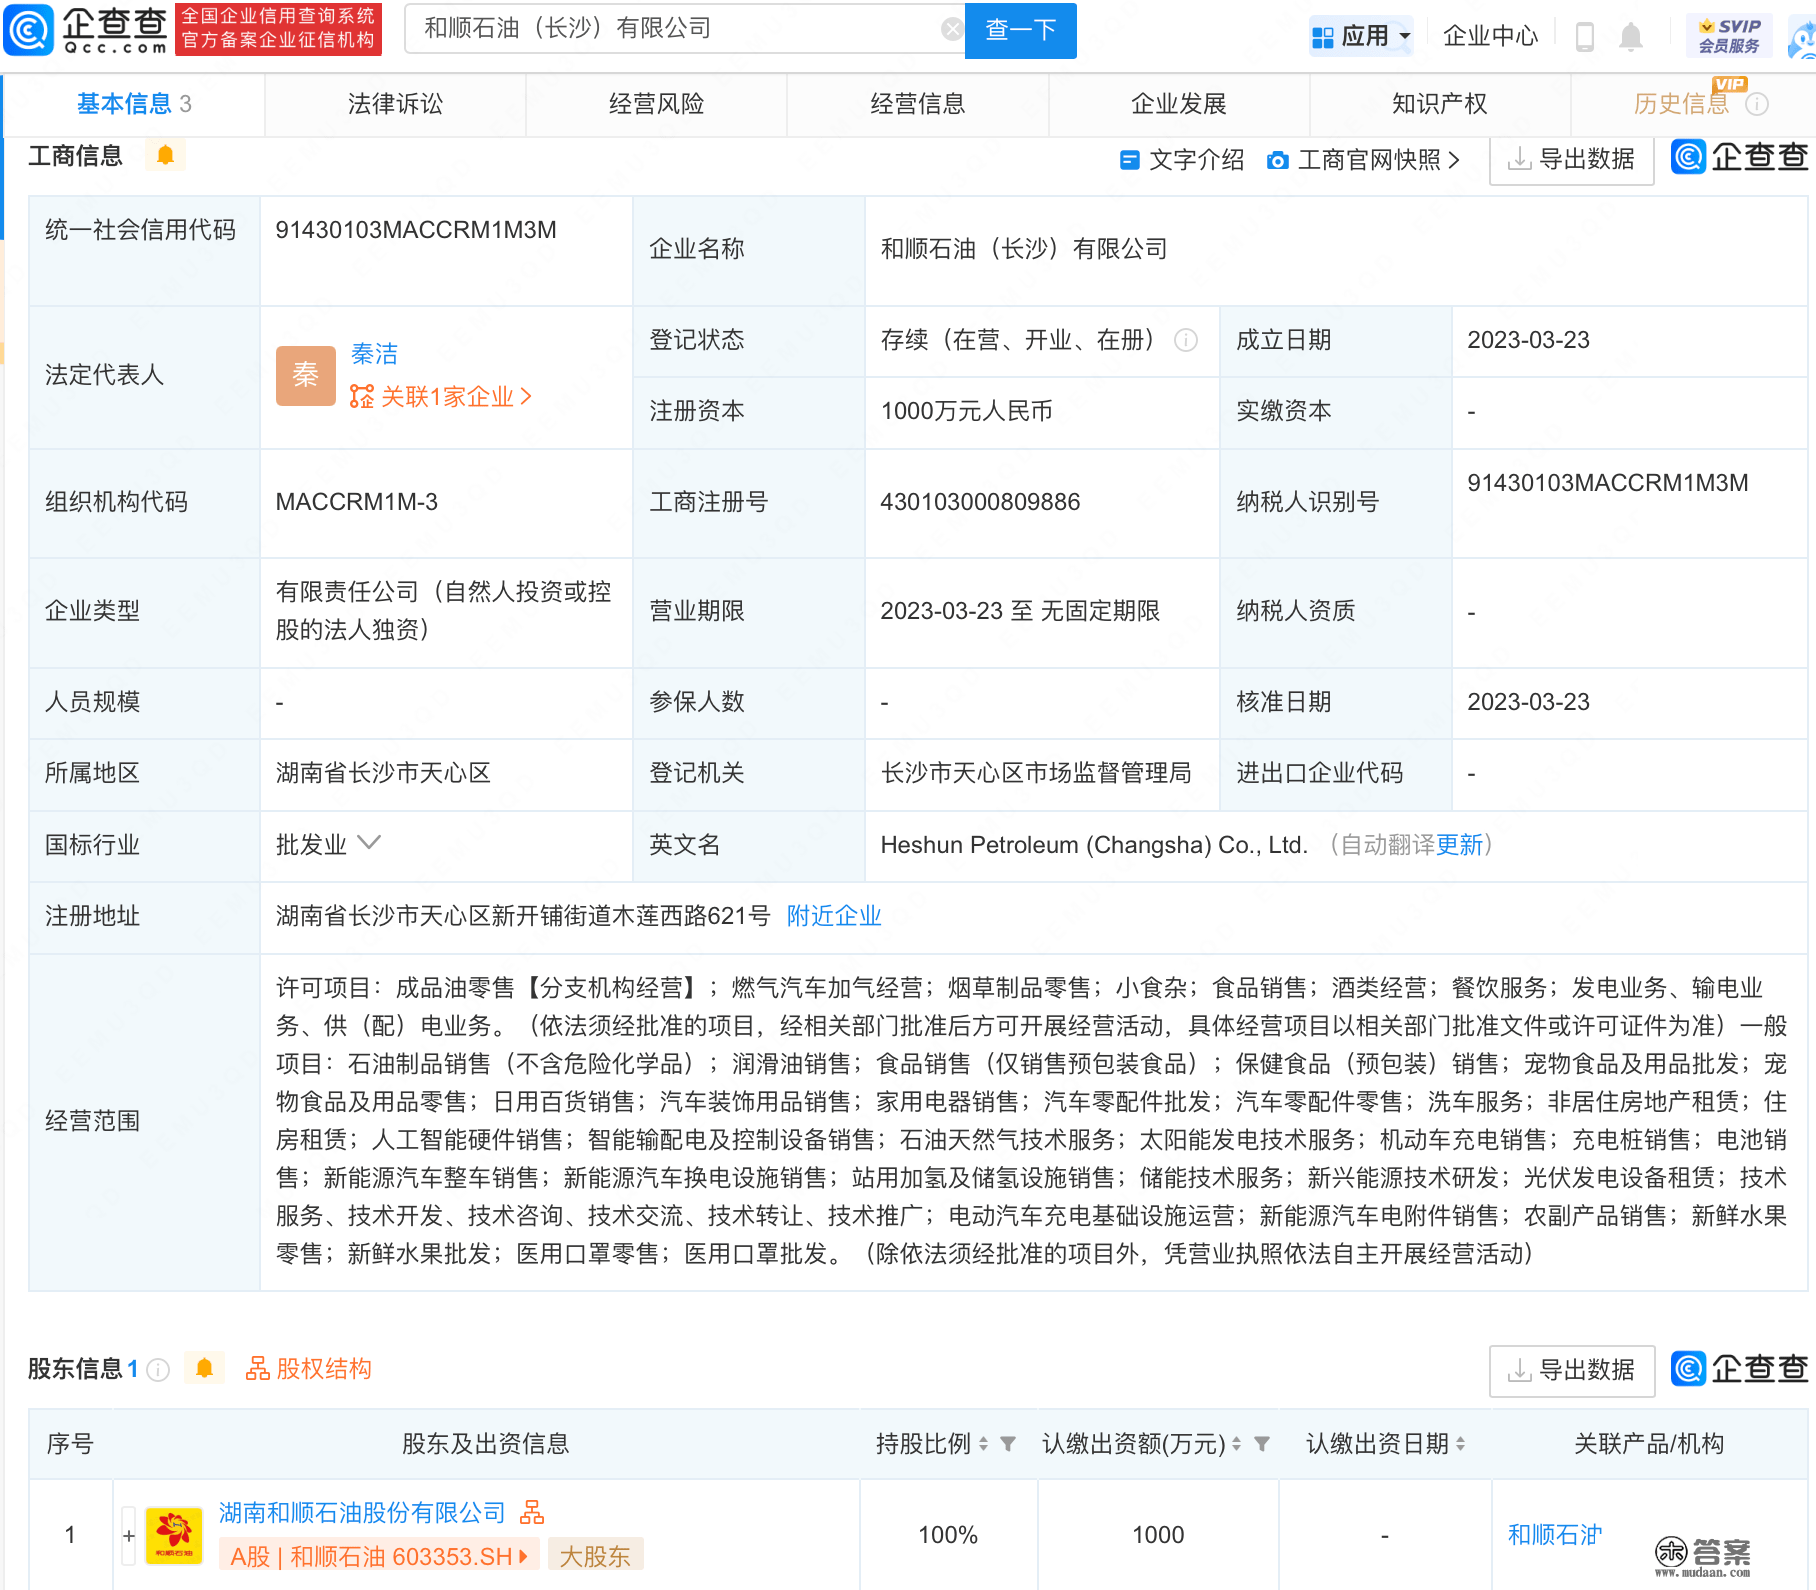
Task: Click info icon beside 历史信息
Action: 1757,104
